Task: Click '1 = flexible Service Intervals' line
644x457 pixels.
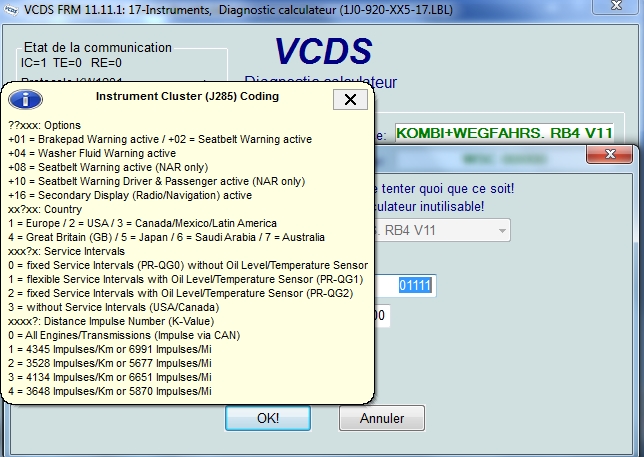Action: click(x=186, y=279)
